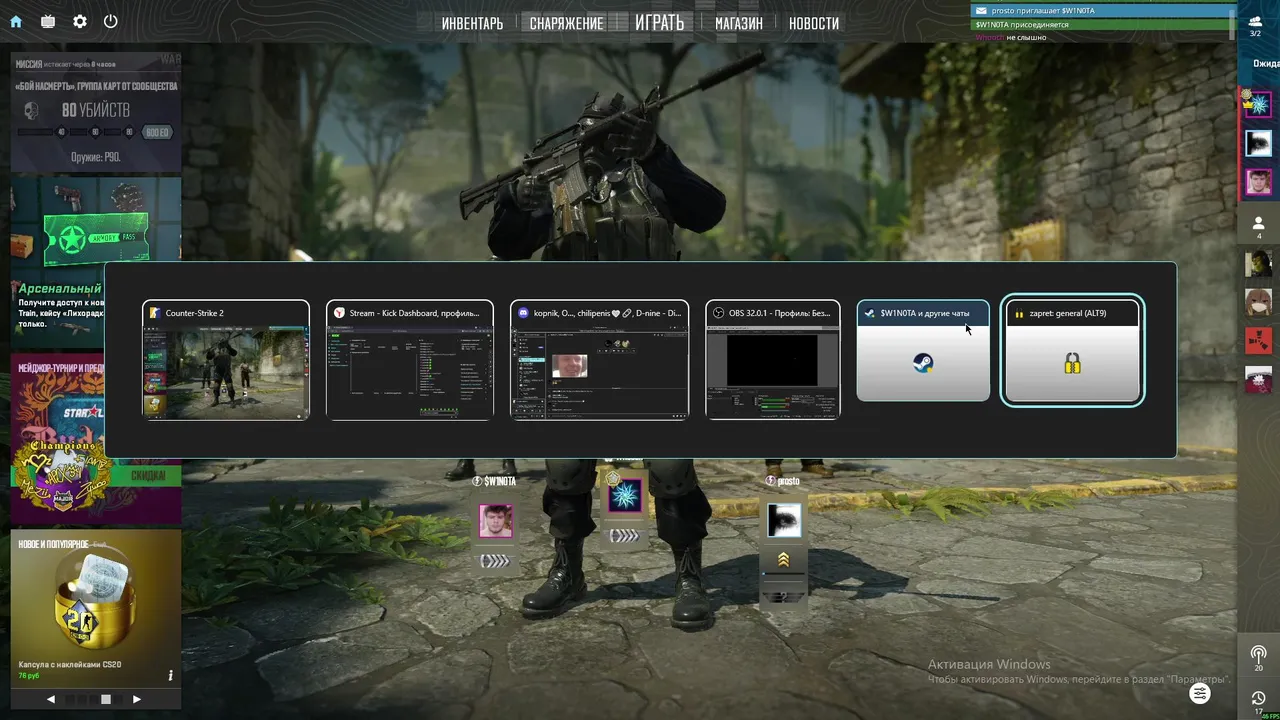The image size is (1280, 720).
Task: Go to the CS2 home screen icon
Action: (16, 21)
